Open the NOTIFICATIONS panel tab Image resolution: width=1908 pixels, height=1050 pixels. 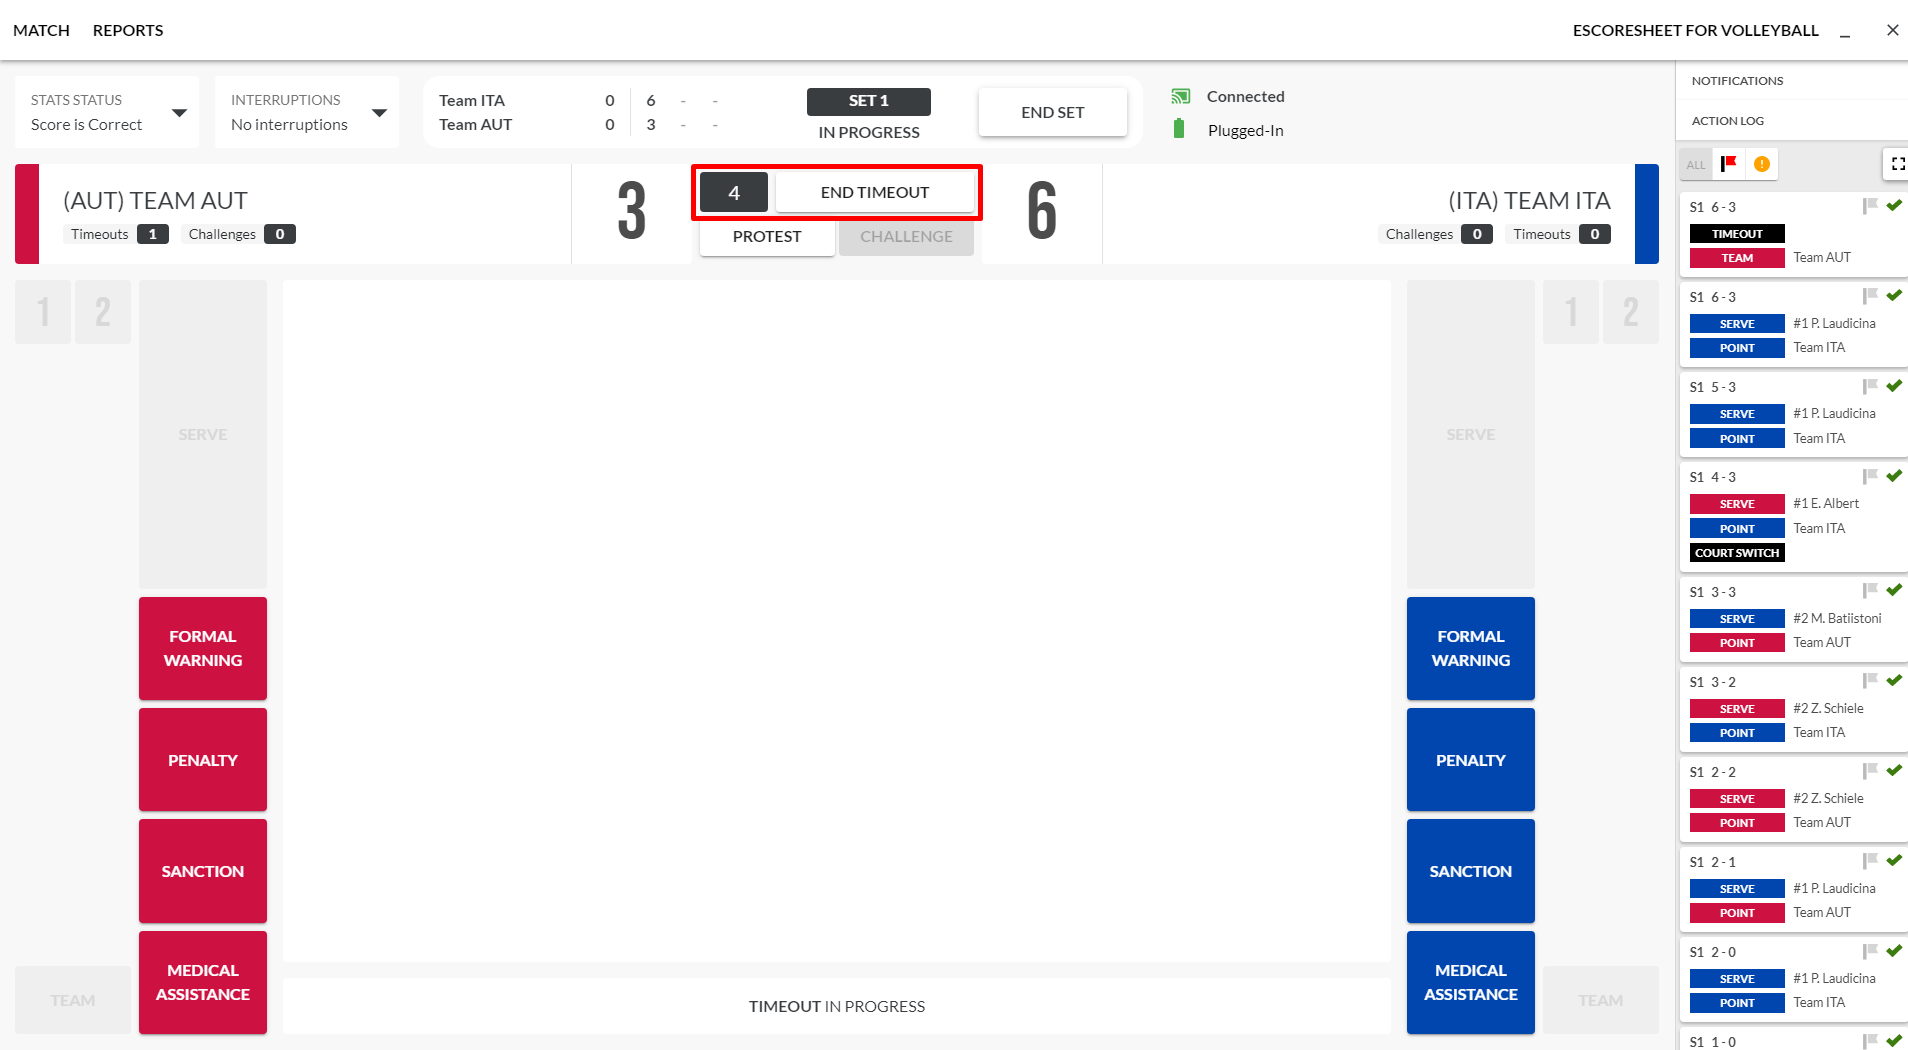(x=1737, y=81)
